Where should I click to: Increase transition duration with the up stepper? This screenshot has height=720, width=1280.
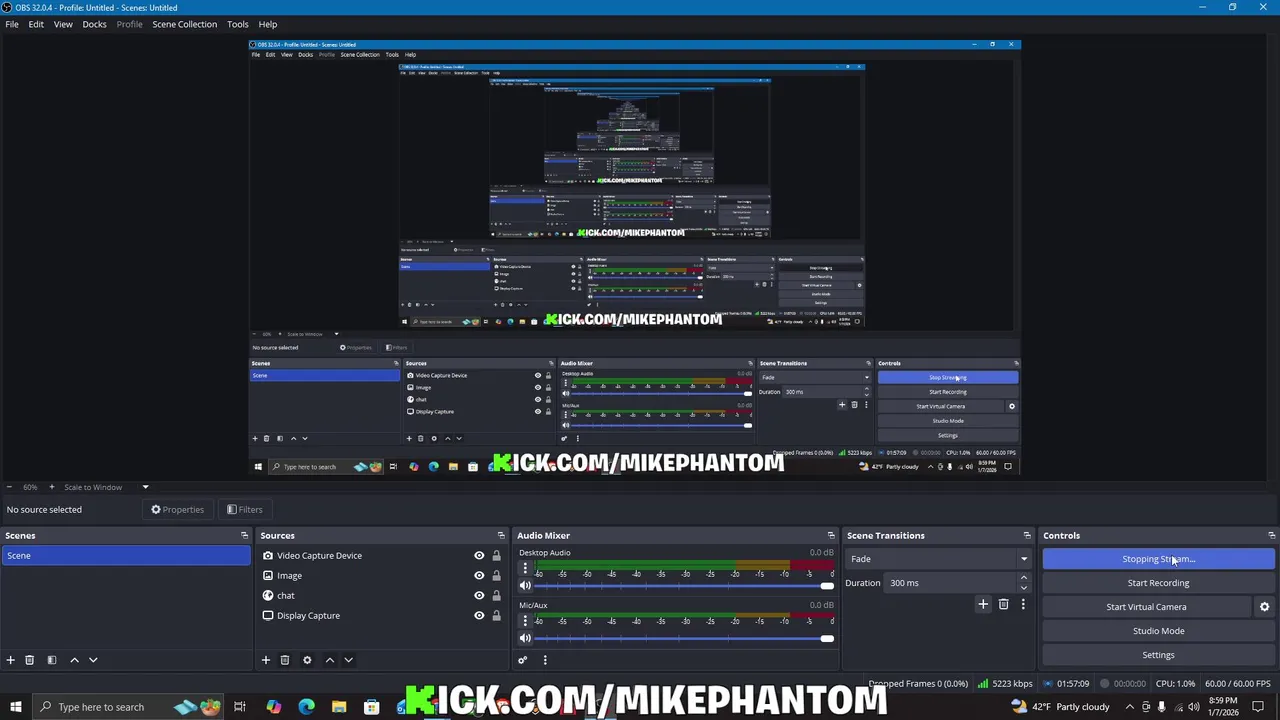click(x=1023, y=578)
